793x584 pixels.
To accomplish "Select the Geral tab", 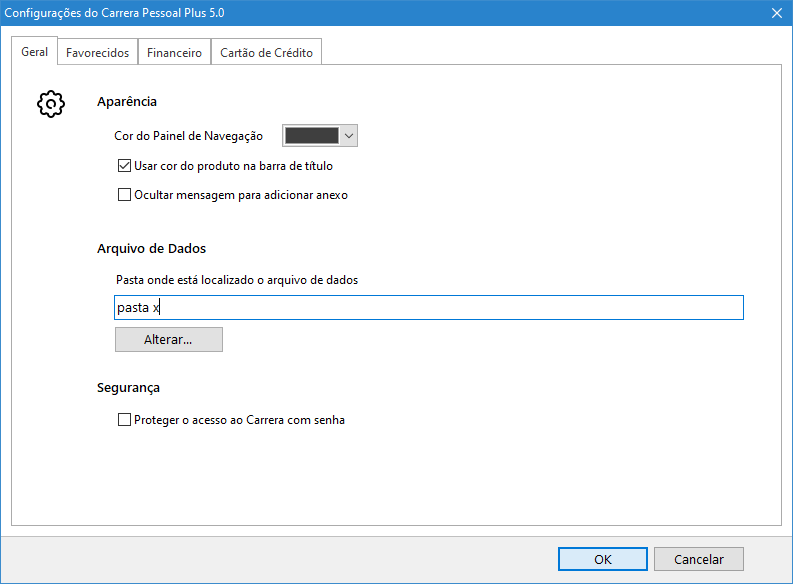I will [34, 52].
